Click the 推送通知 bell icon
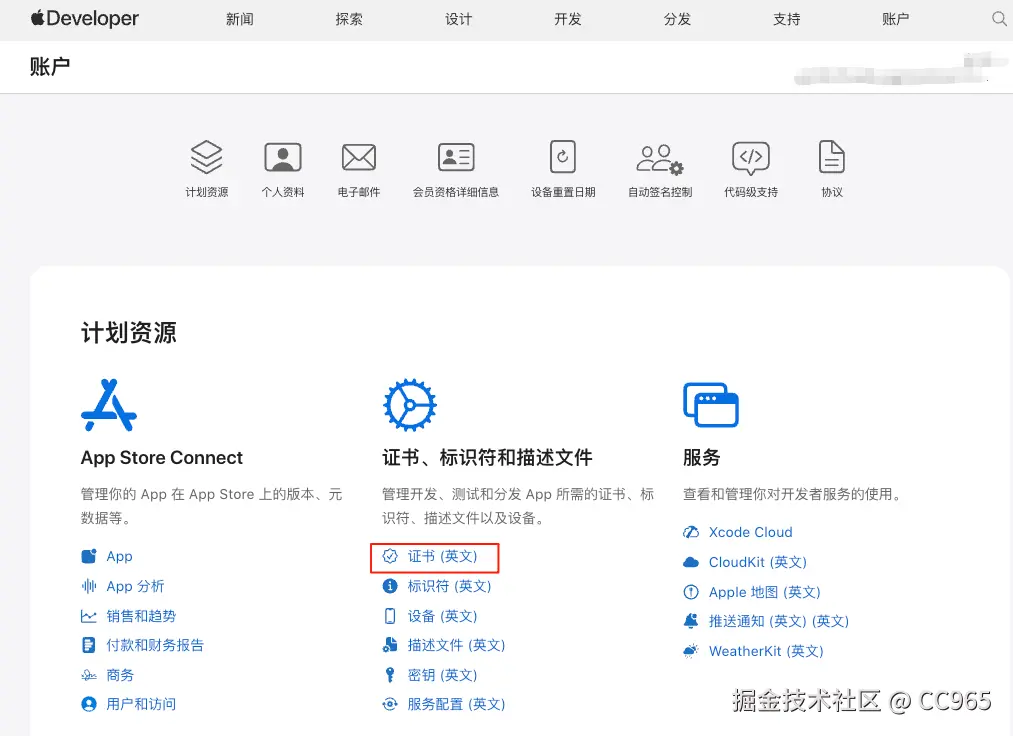The width and height of the screenshot is (1013, 736). (691, 621)
